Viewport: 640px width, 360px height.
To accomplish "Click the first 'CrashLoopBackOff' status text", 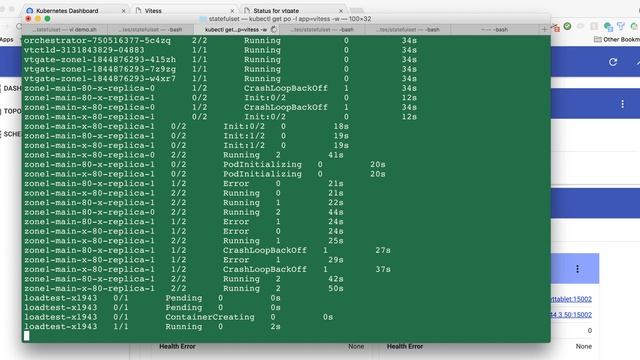I will [286, 88].
